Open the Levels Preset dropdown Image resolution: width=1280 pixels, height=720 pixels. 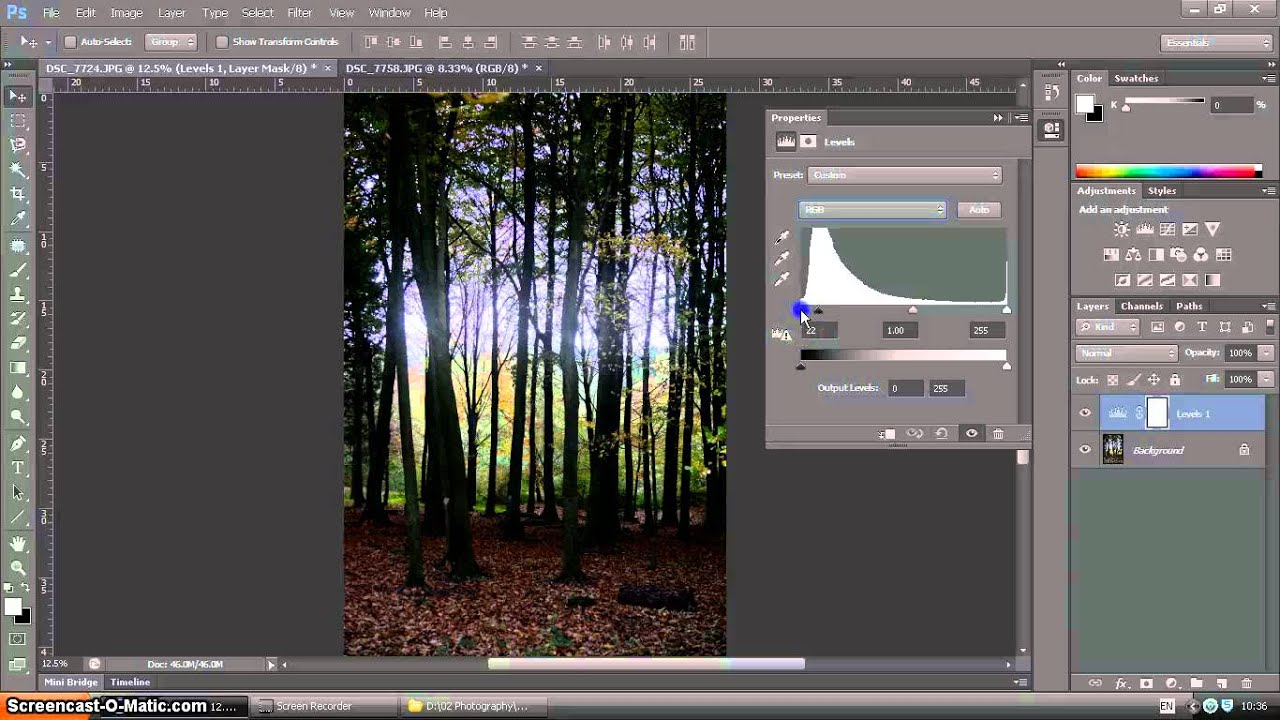pos(904,175)
